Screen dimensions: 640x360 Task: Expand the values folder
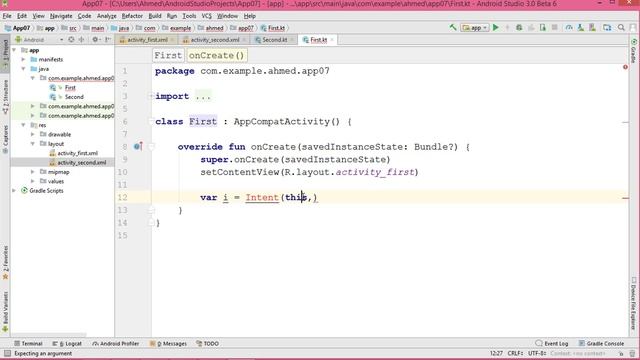point(33,181)
